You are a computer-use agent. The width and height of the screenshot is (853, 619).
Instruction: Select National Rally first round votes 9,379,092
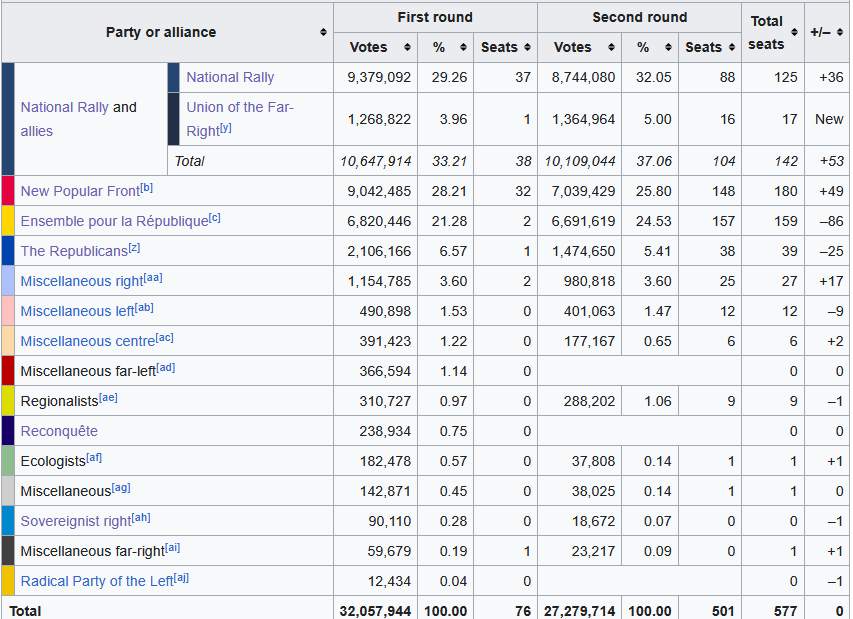click(379, 77)
